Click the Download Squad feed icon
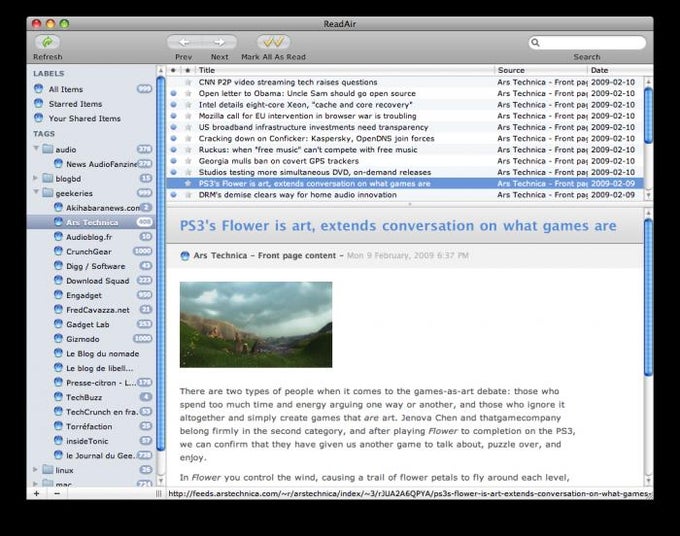The width and height of the screenshot is (680, 536). point(59,281)
